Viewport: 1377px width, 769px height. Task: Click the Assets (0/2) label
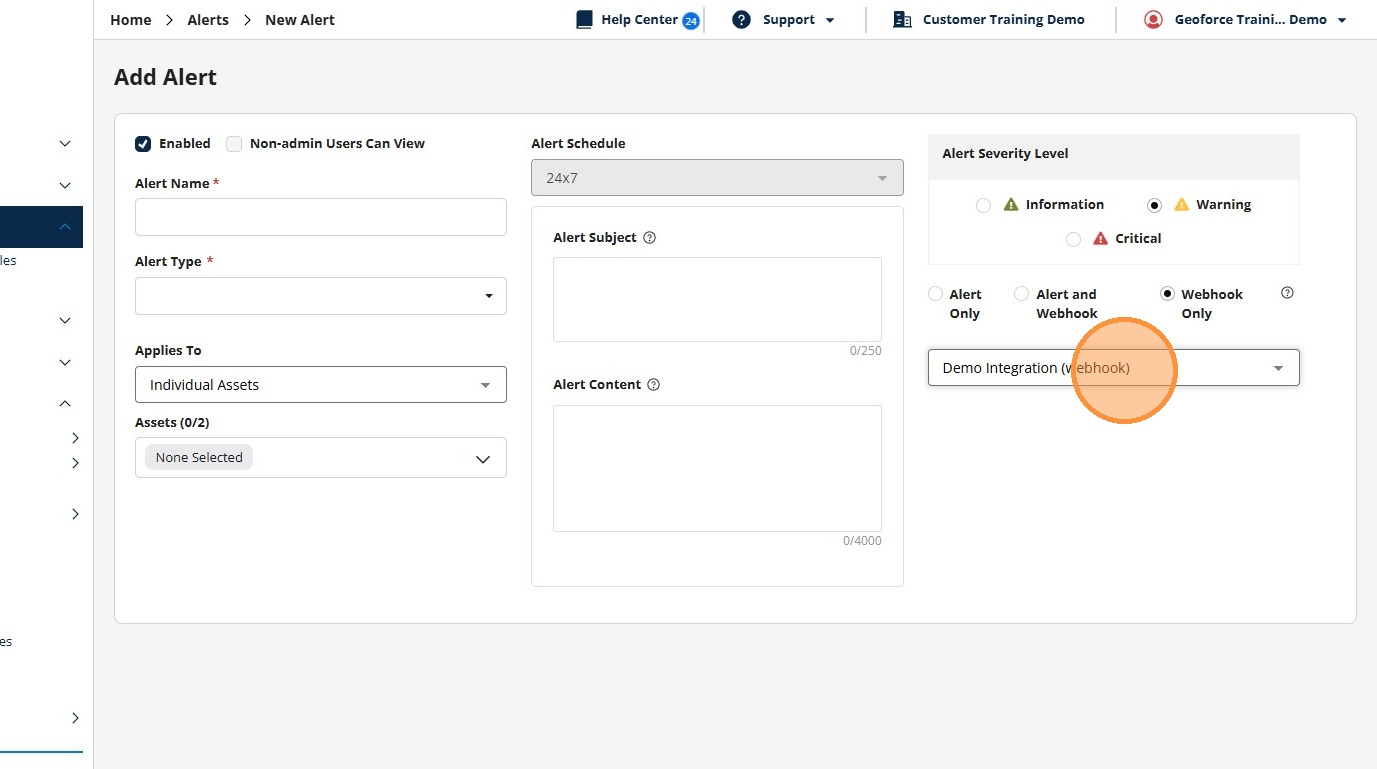172,423
